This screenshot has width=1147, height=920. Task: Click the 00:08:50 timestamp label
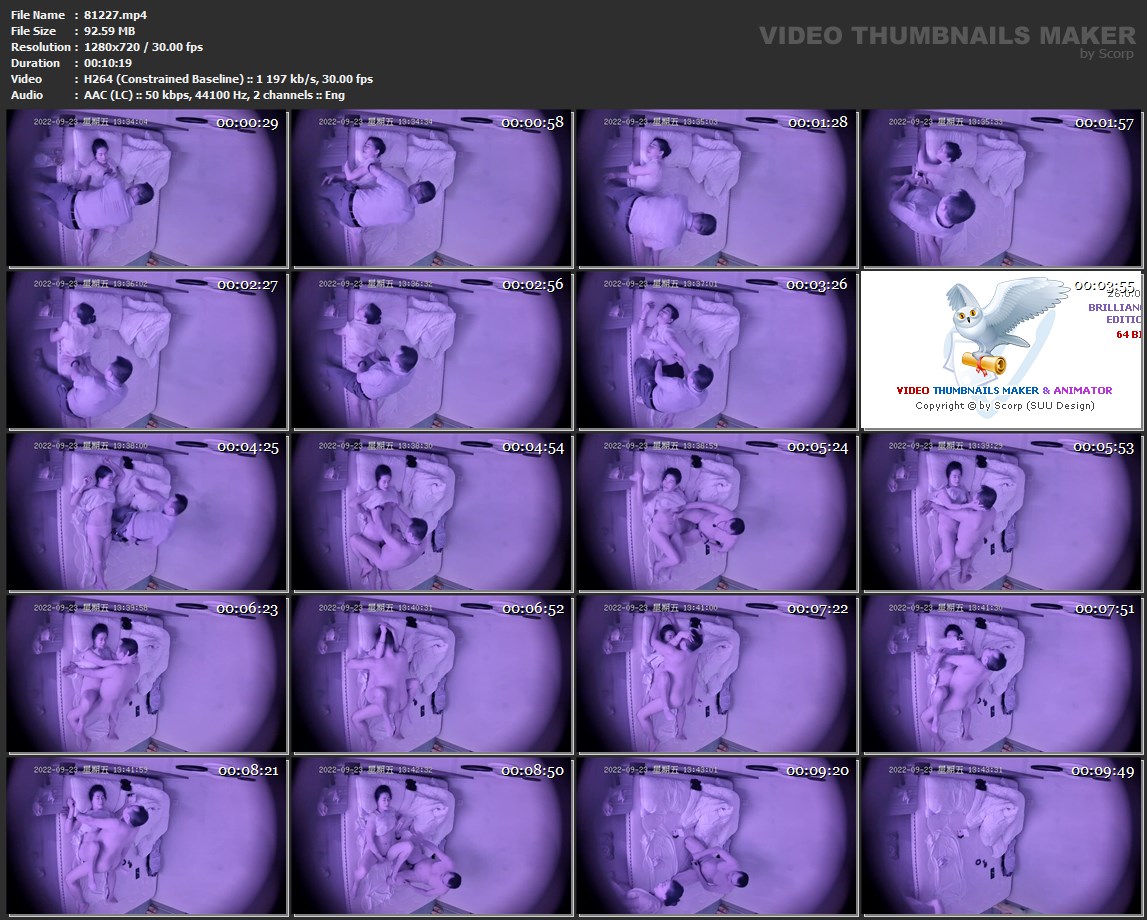click(532, 771)
